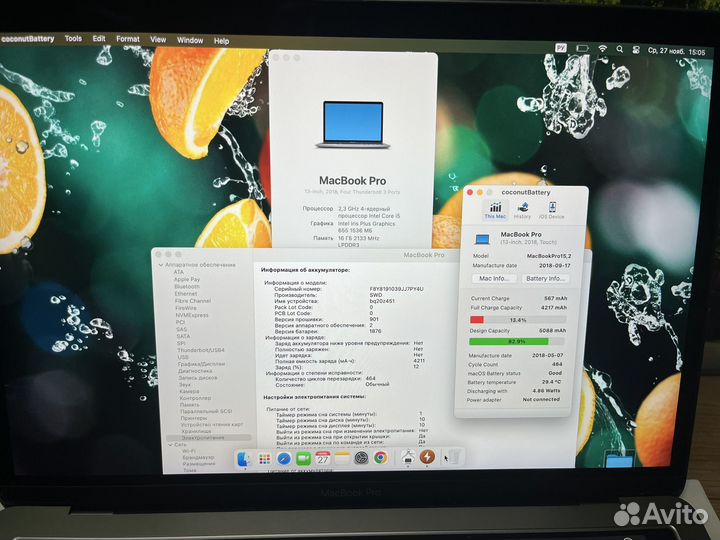This screenshot has height=540, width=720.
Task: Open Control Center in the menu bar
Action: 636,50
